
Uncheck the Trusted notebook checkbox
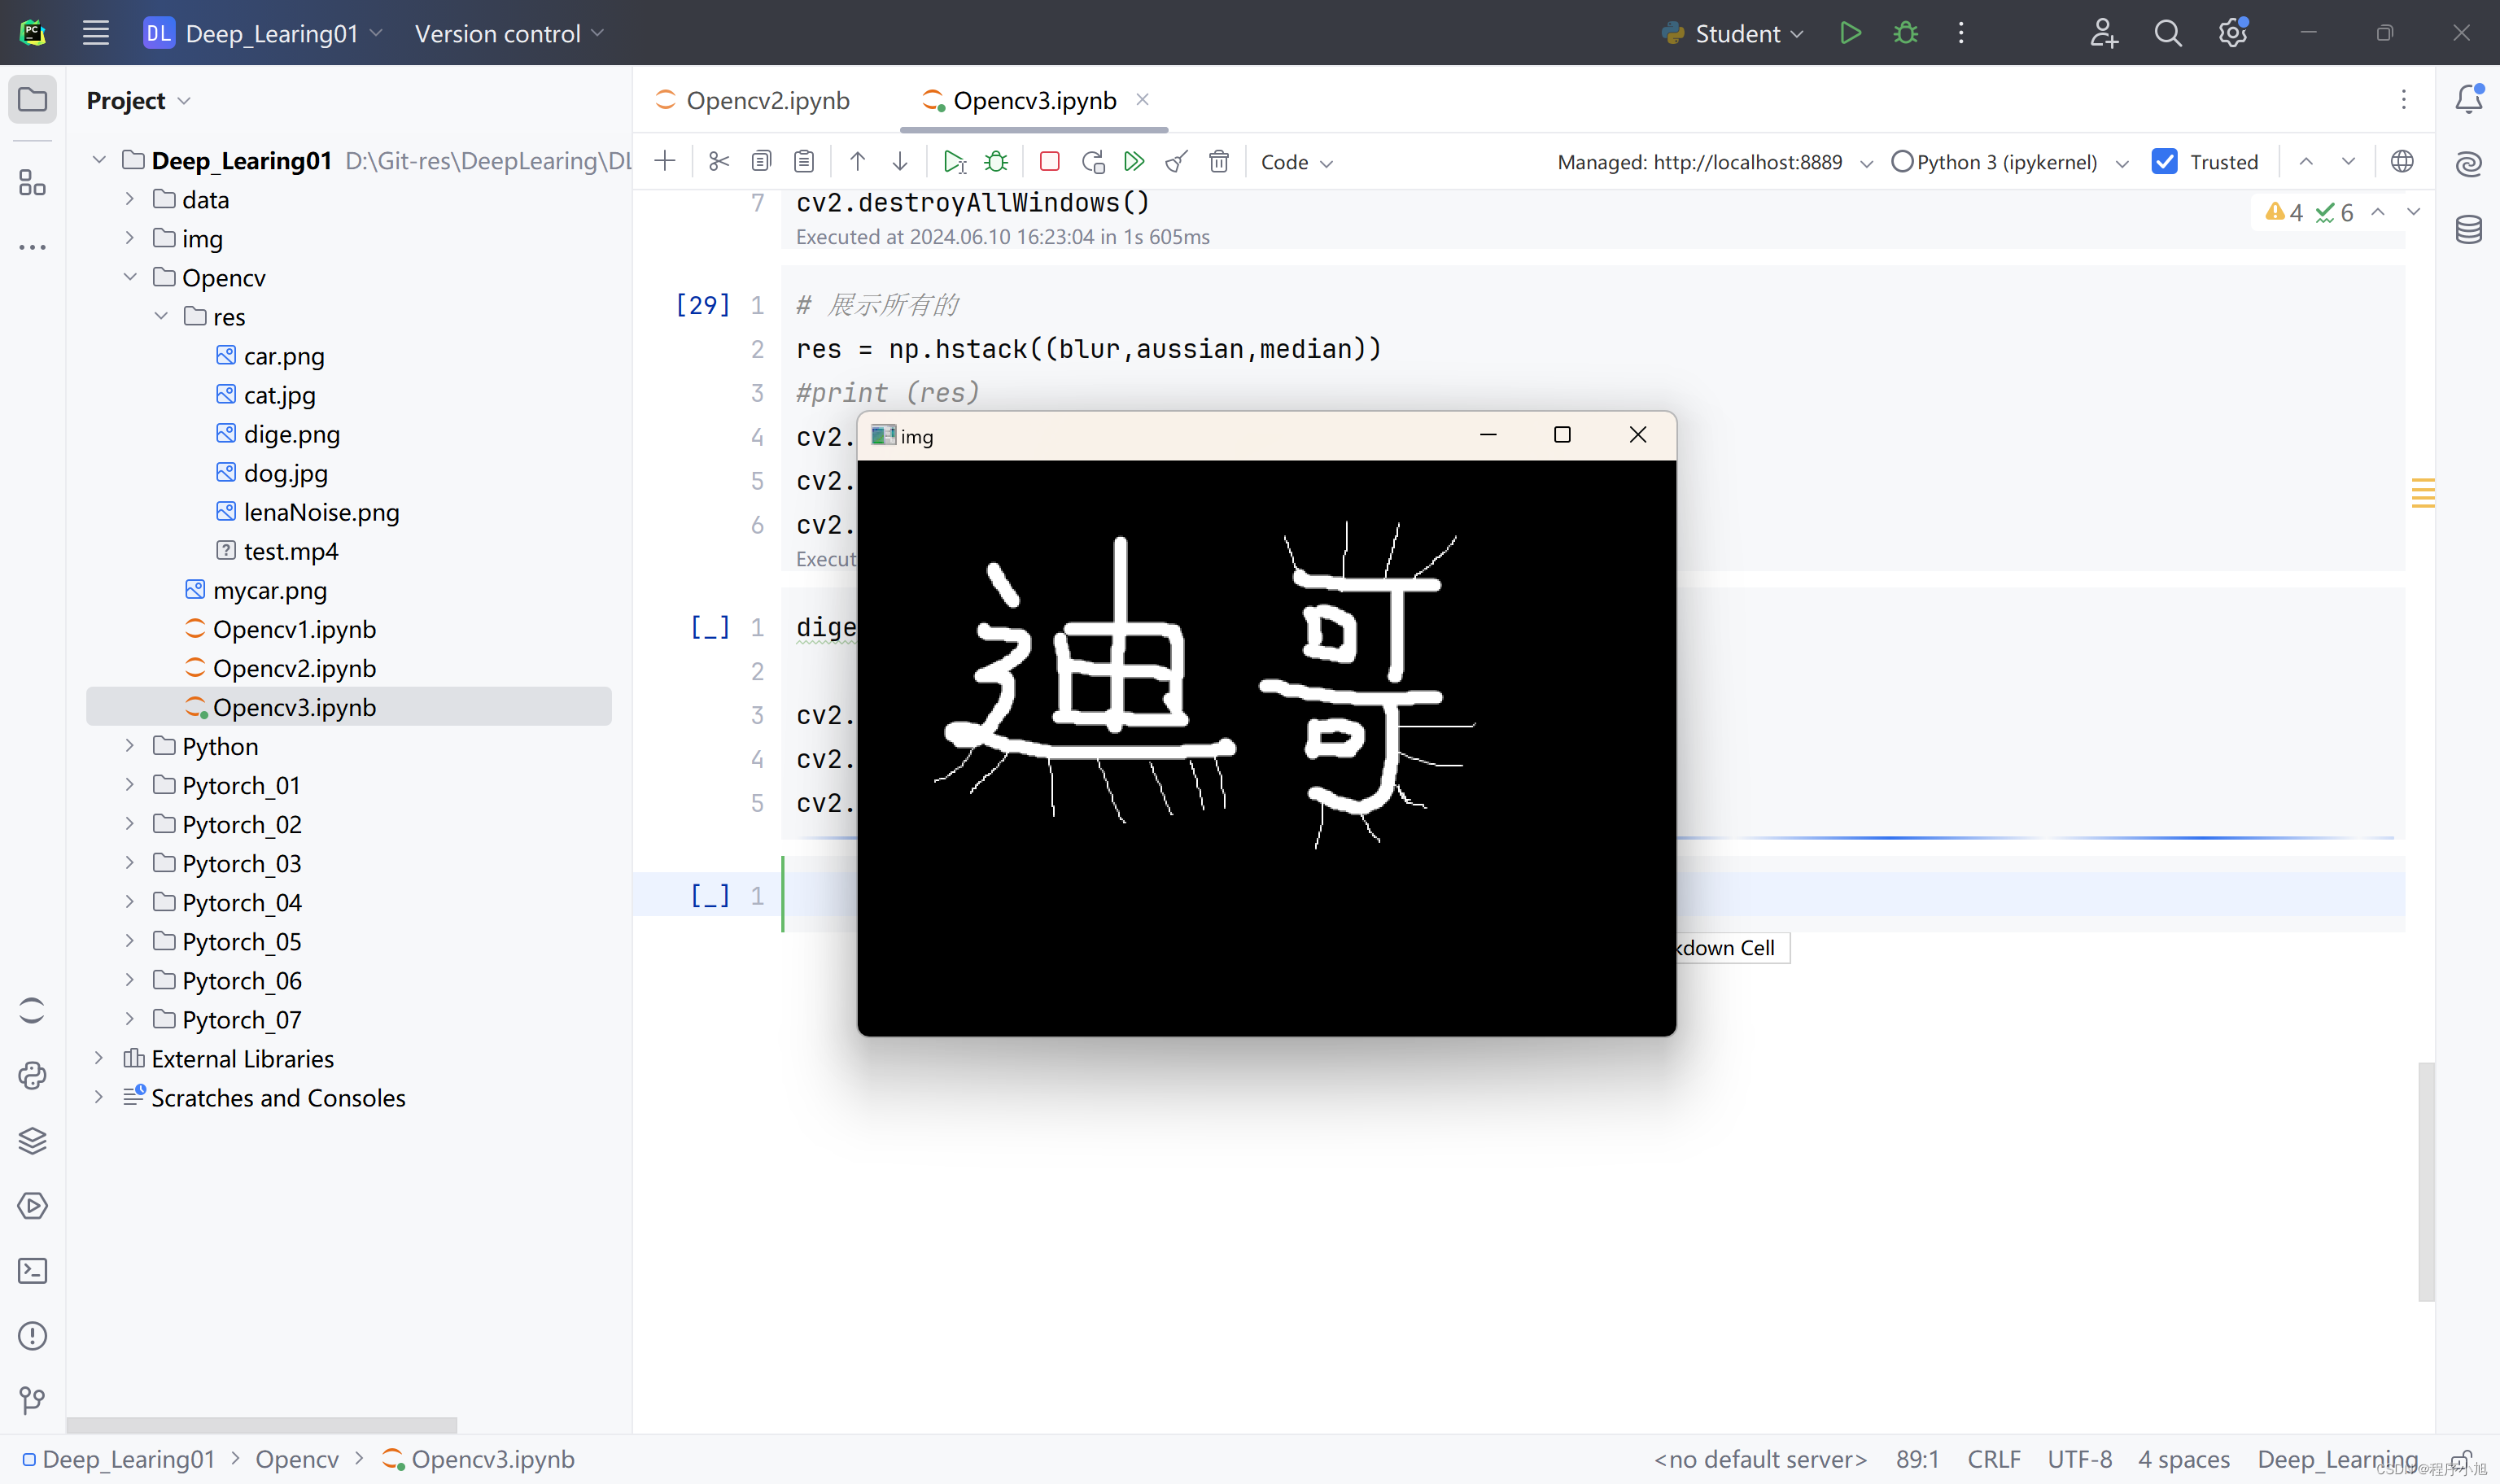pyautogui.click(x=2164, y=162)
